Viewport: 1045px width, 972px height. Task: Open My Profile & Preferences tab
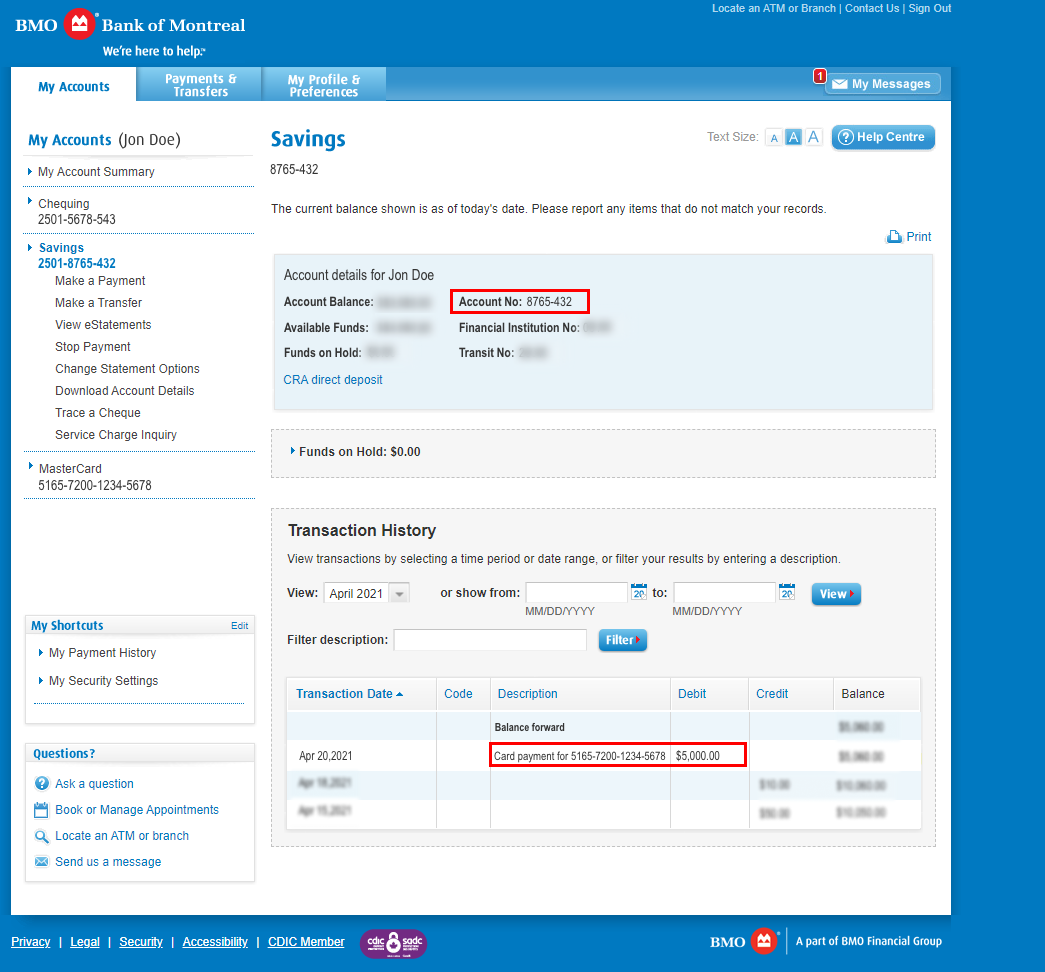tap(323, 85)
